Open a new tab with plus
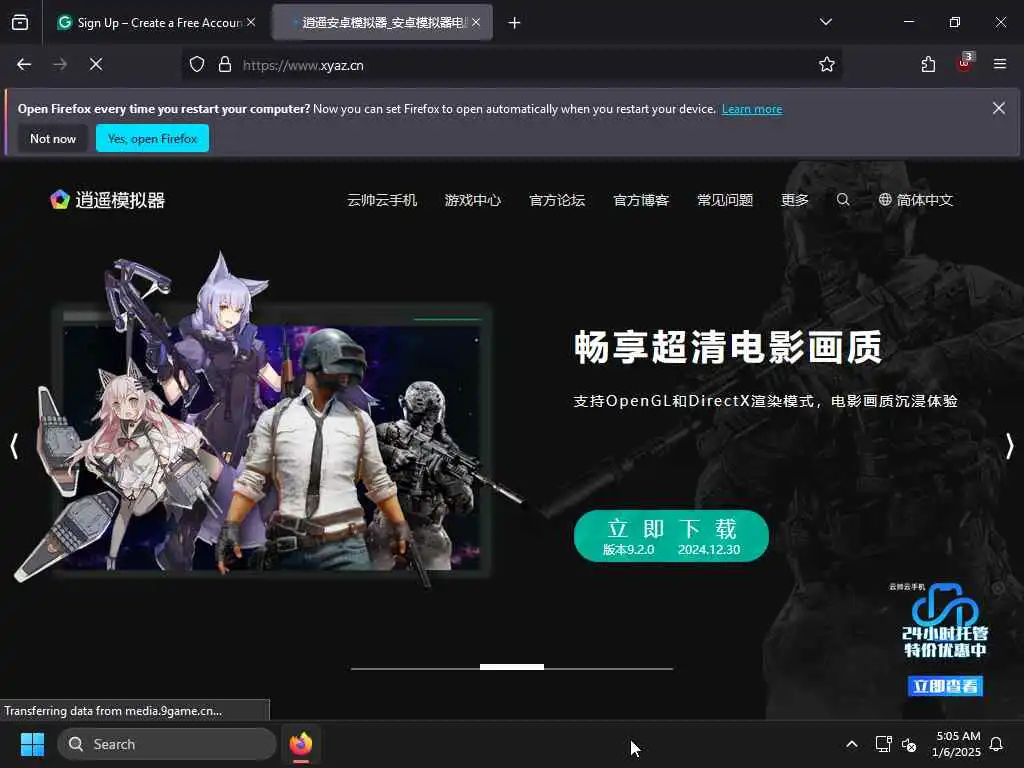Screen dimensions: 1024x768 click(x=515, y=23)
